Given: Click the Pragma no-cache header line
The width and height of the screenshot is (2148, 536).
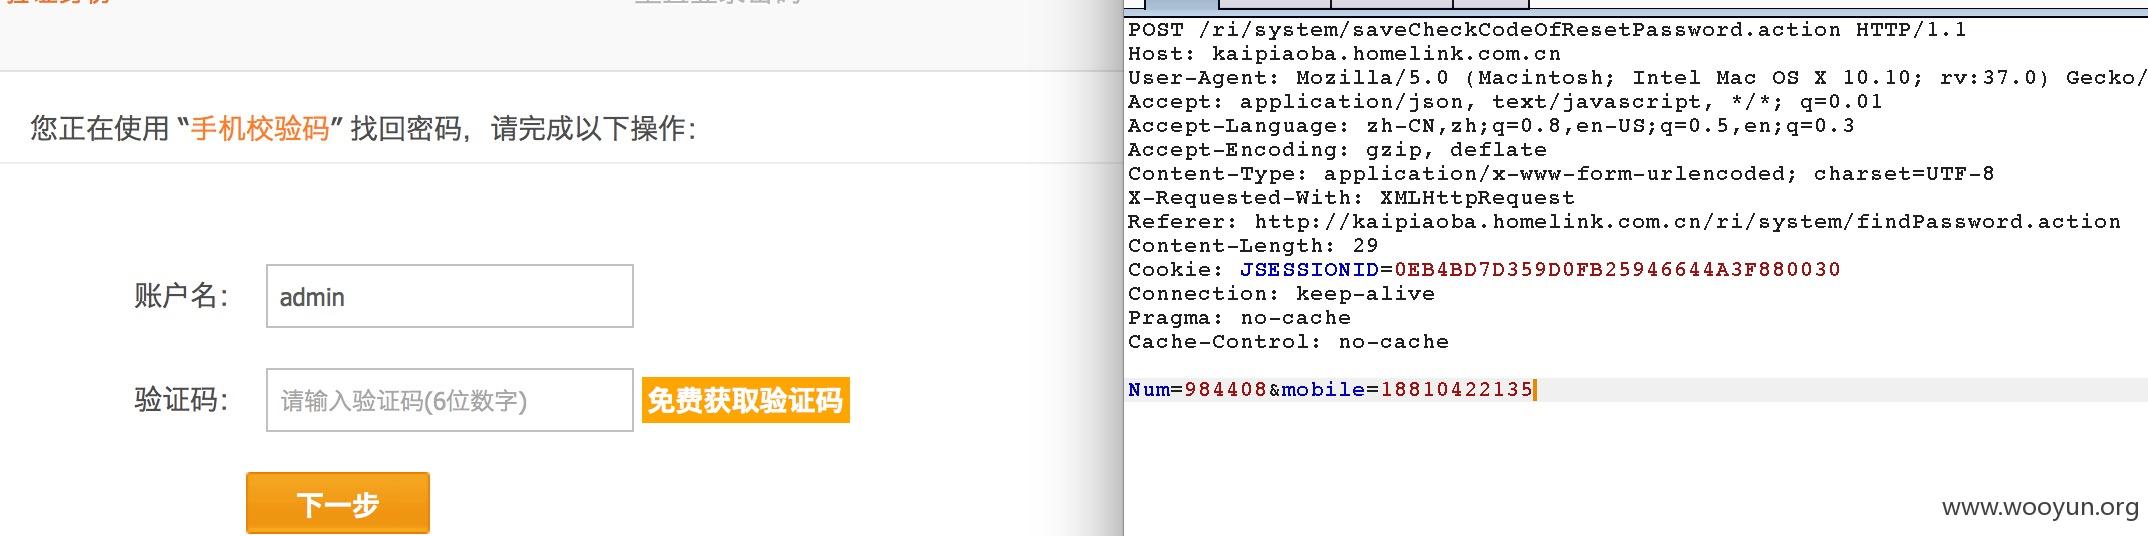Looking at the screenshot, I should 1239,318.
